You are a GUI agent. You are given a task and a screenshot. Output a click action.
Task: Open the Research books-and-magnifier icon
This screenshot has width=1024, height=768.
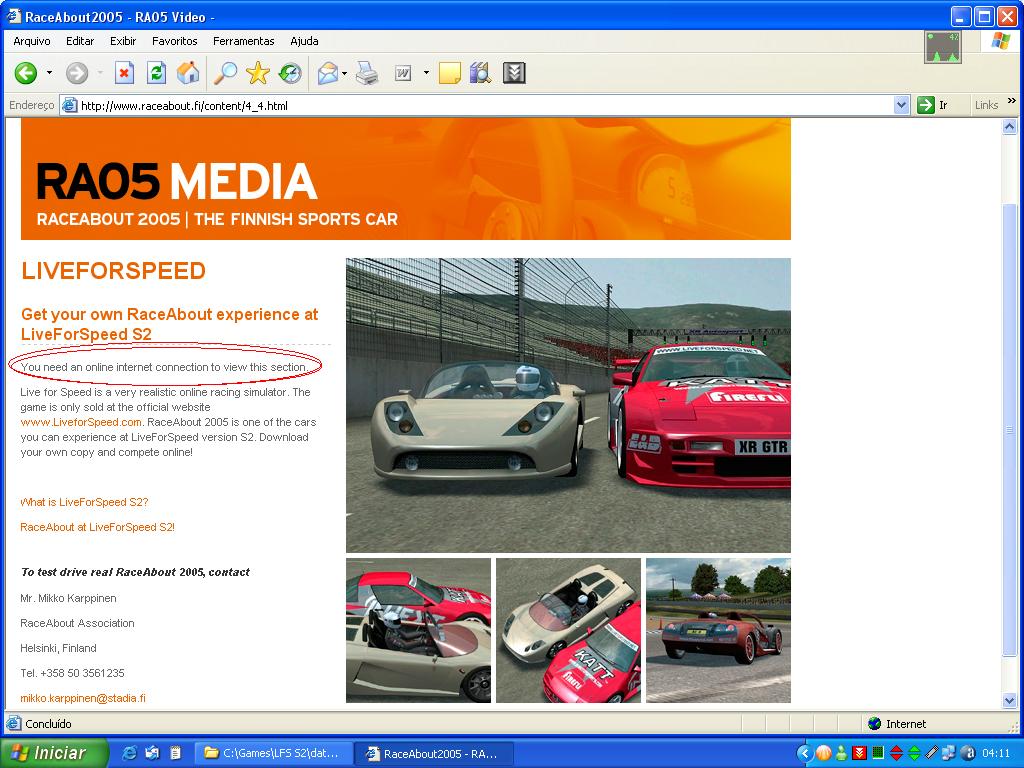(481, 73)
